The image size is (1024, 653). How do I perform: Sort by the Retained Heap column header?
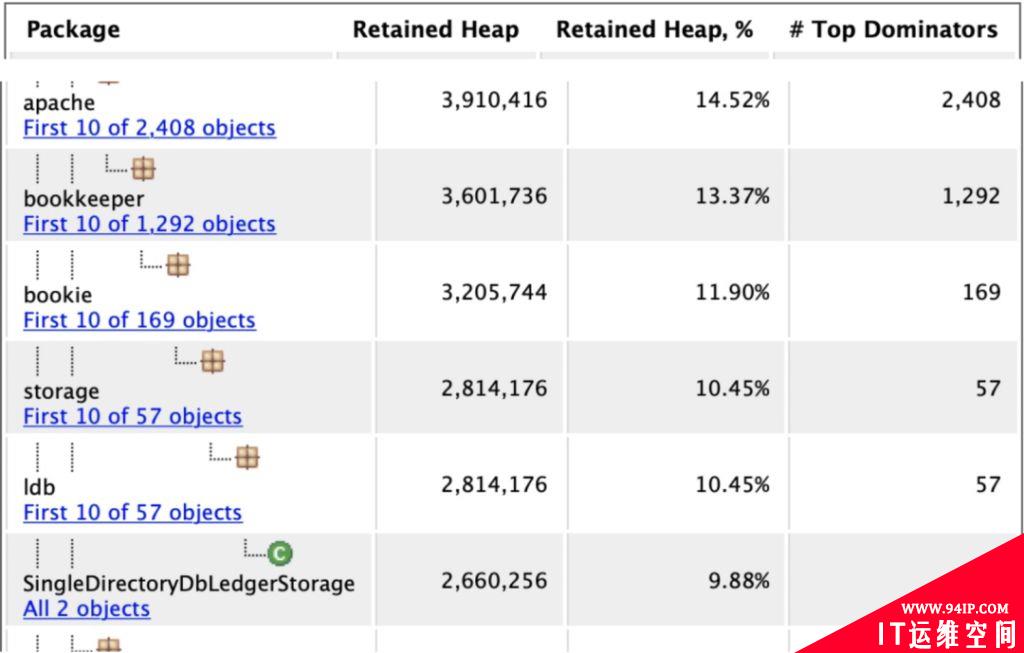pos(436,29)
